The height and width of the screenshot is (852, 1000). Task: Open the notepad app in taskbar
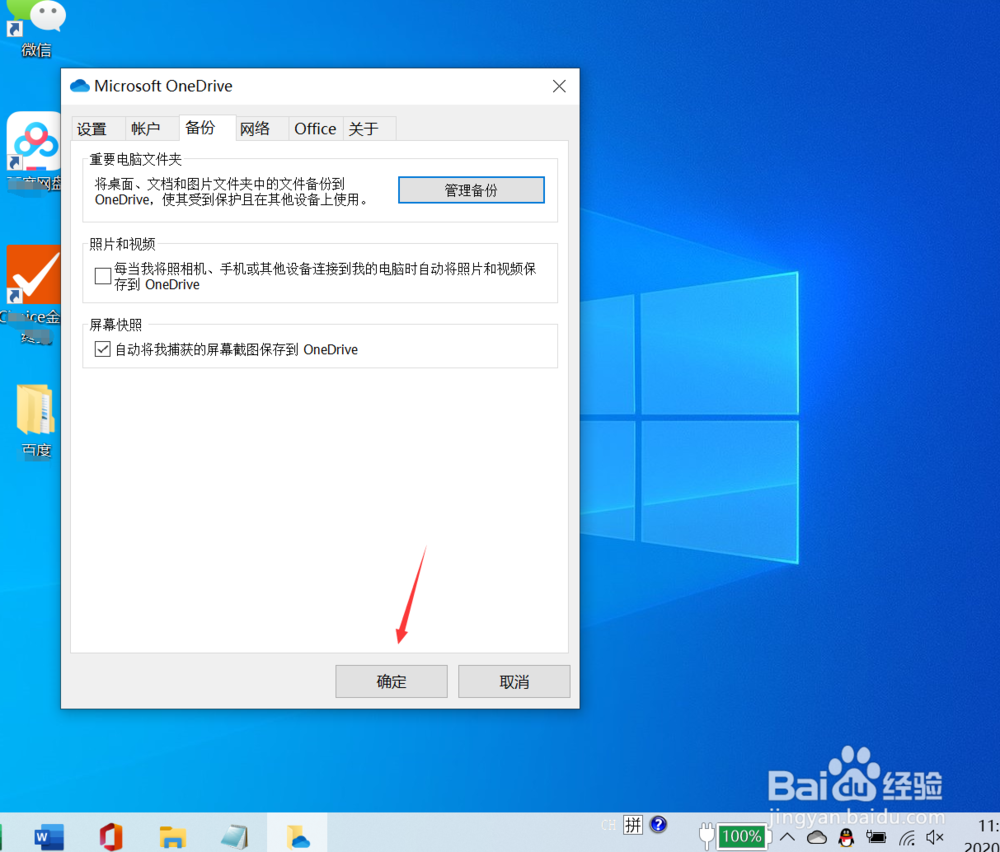234,837
